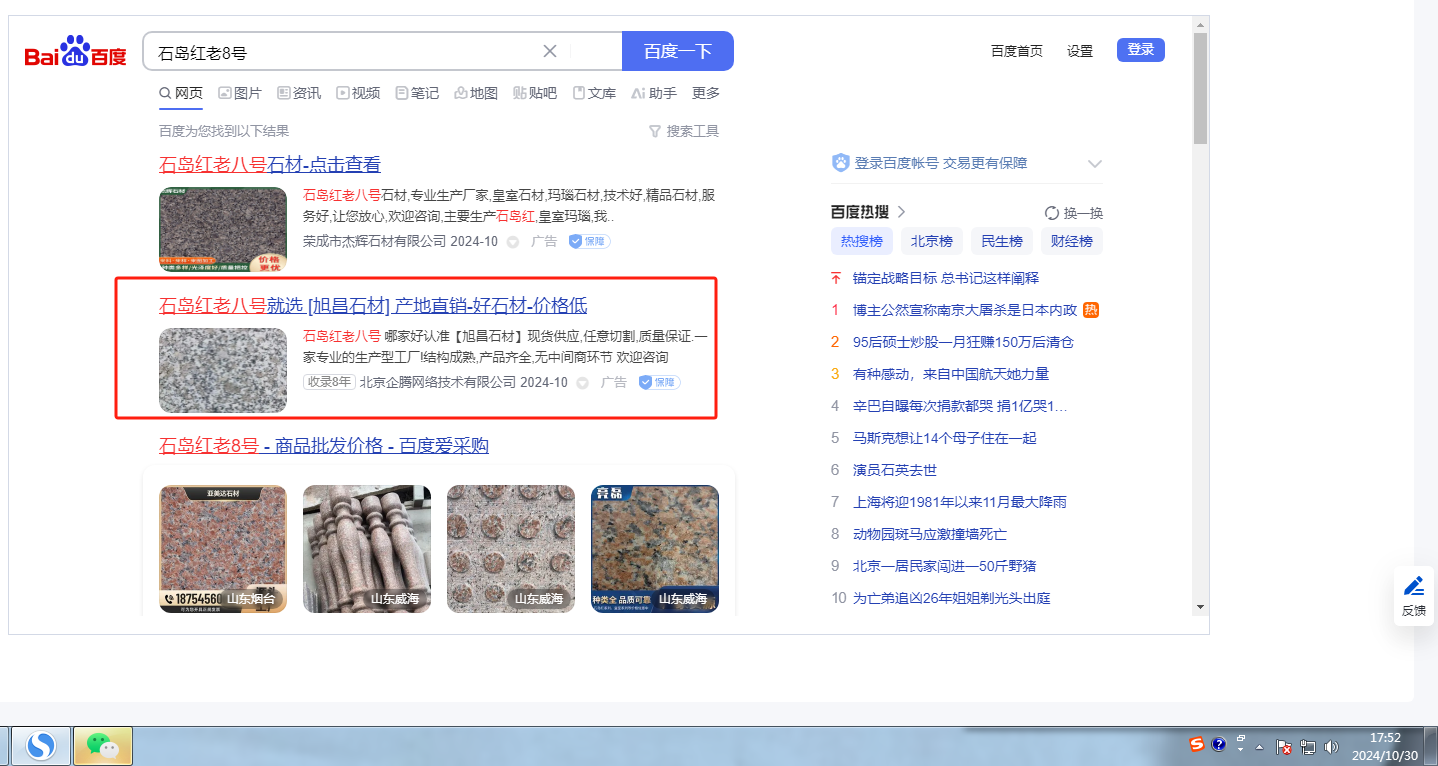
Task: Open hot search 有种感动，来自中国航天她力量
Action: click(950, 374)
